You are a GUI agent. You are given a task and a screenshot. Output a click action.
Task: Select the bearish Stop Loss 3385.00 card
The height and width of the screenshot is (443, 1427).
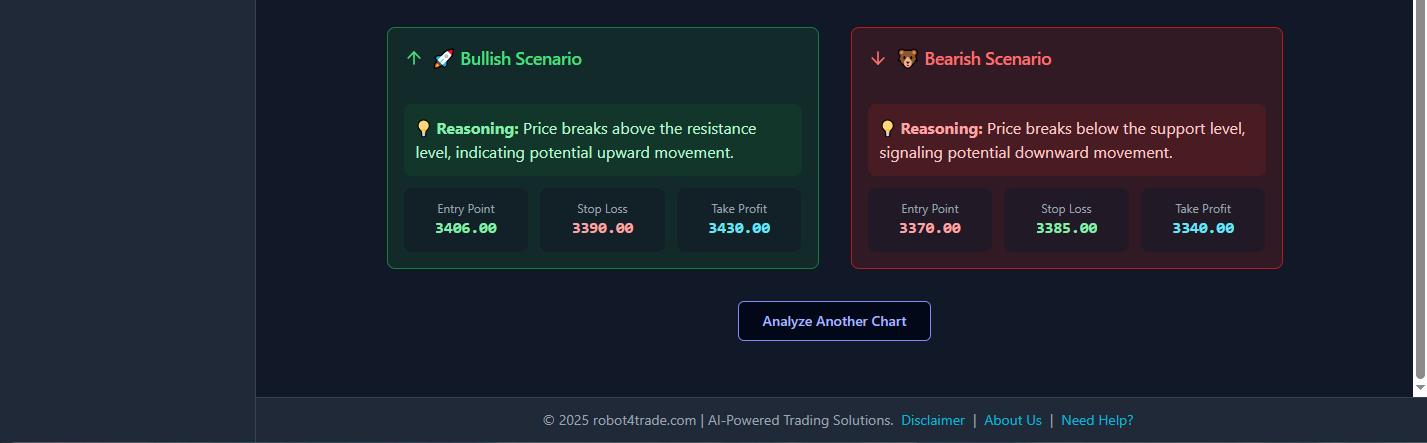pos(1066,220)
